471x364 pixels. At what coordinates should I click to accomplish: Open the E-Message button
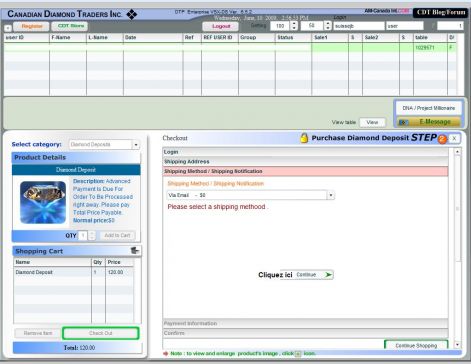coord(429,122)
